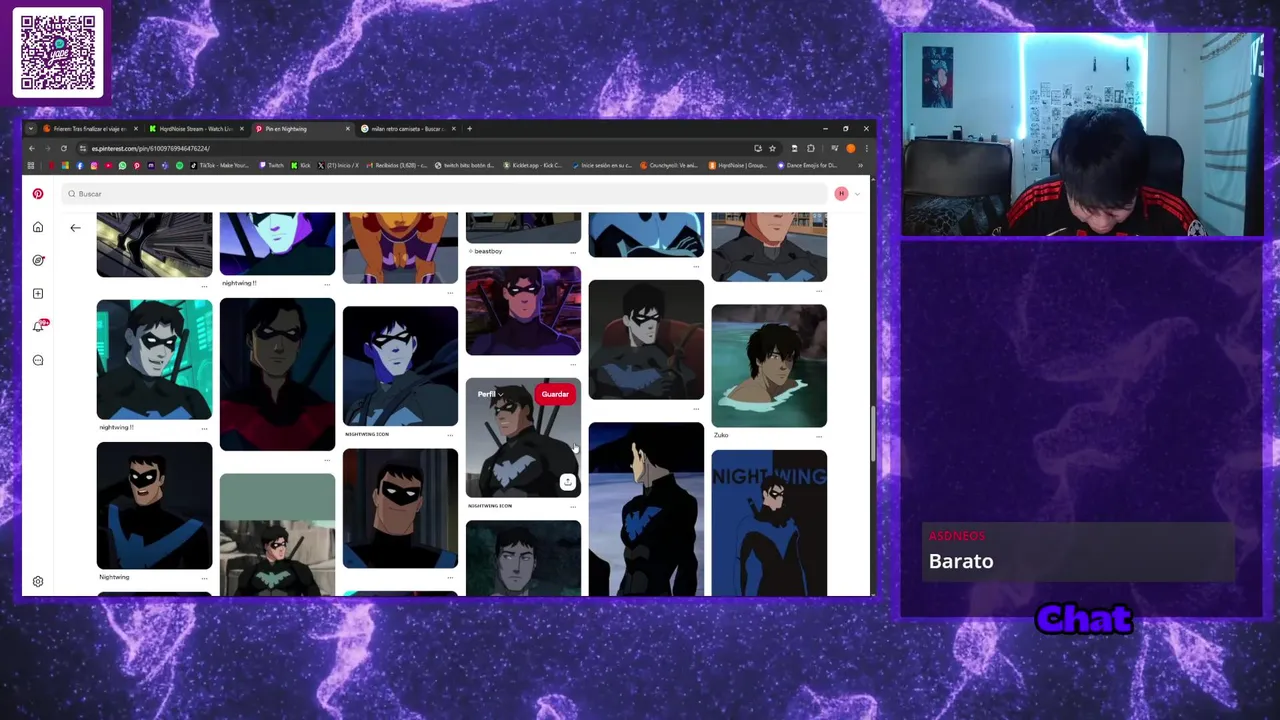Go back using the Pinterest back arrow
The image size is (1280, 720).
coord(75,228)
